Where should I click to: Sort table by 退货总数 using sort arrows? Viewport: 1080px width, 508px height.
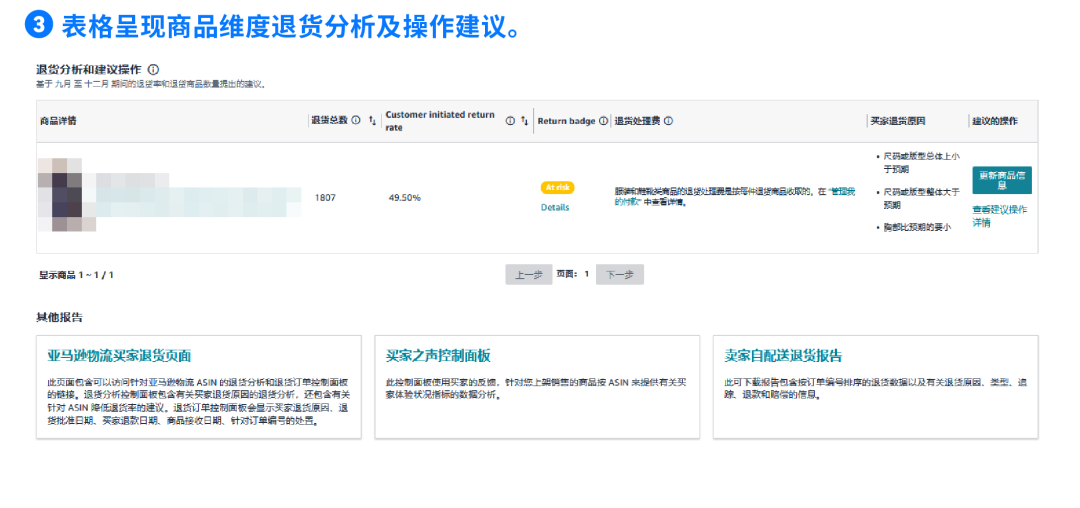point(372,121)
